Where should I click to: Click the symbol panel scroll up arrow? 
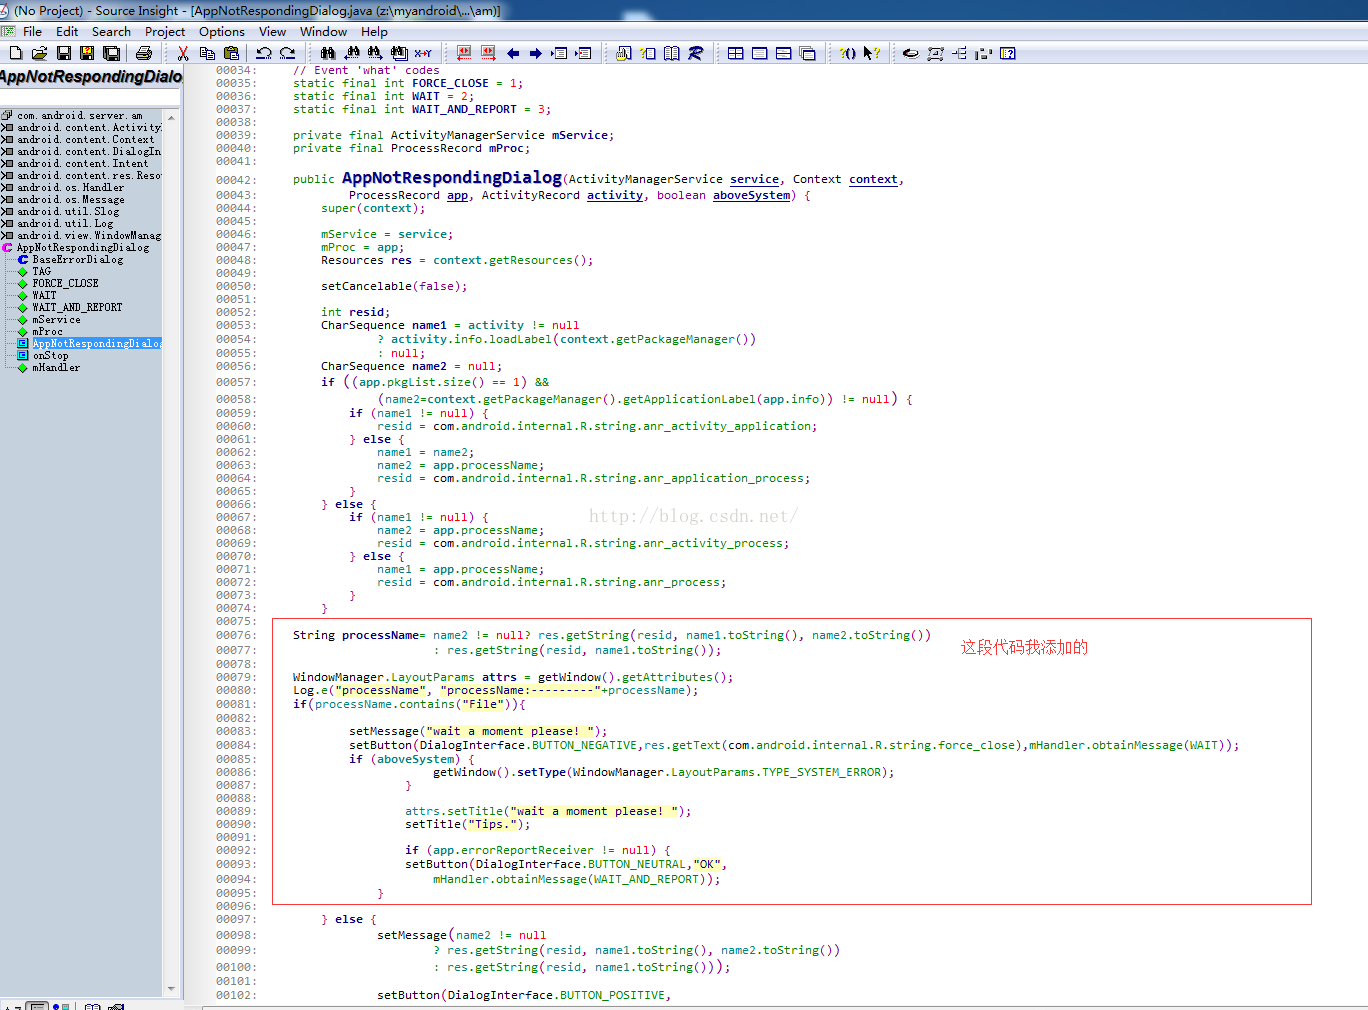(x=171, y=118)
